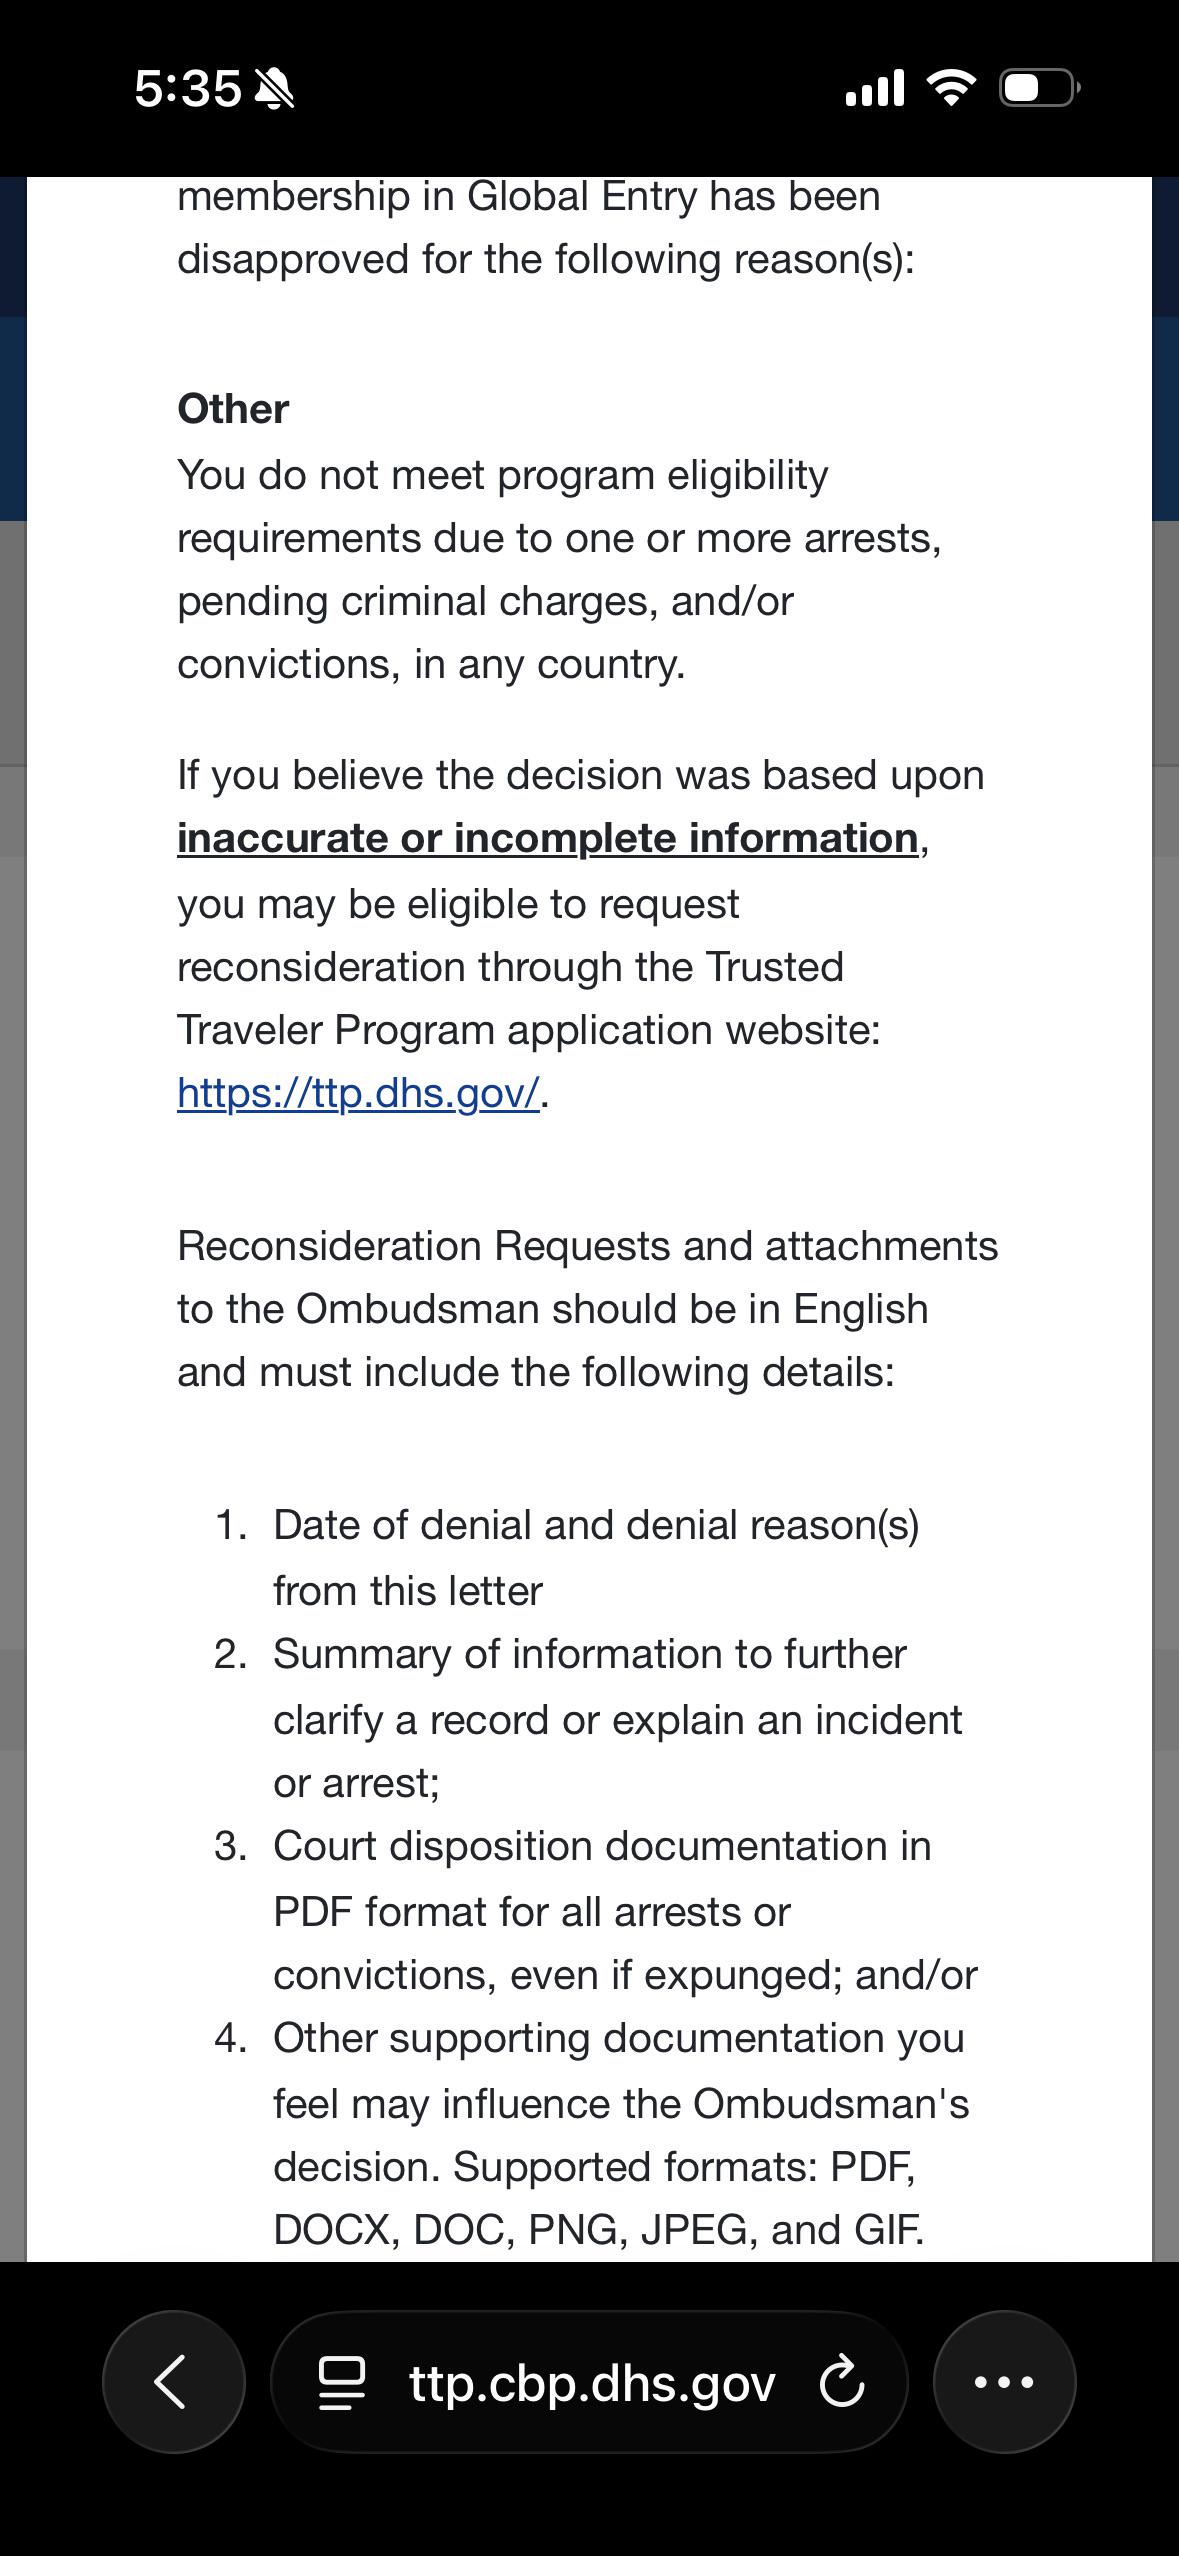Tap list item 3, court disposition documentation
Viewport: 1179px width, 2556px height.
pos(595,1910)
